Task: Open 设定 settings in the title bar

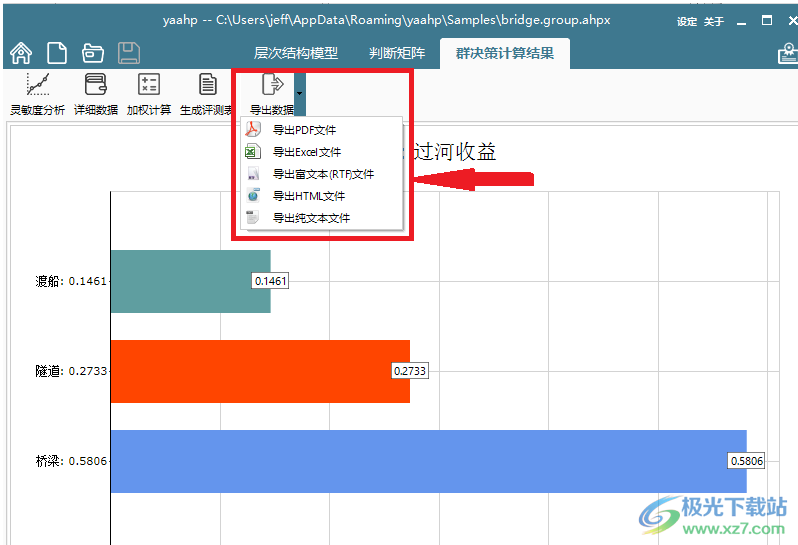Action: pos(687,21)
